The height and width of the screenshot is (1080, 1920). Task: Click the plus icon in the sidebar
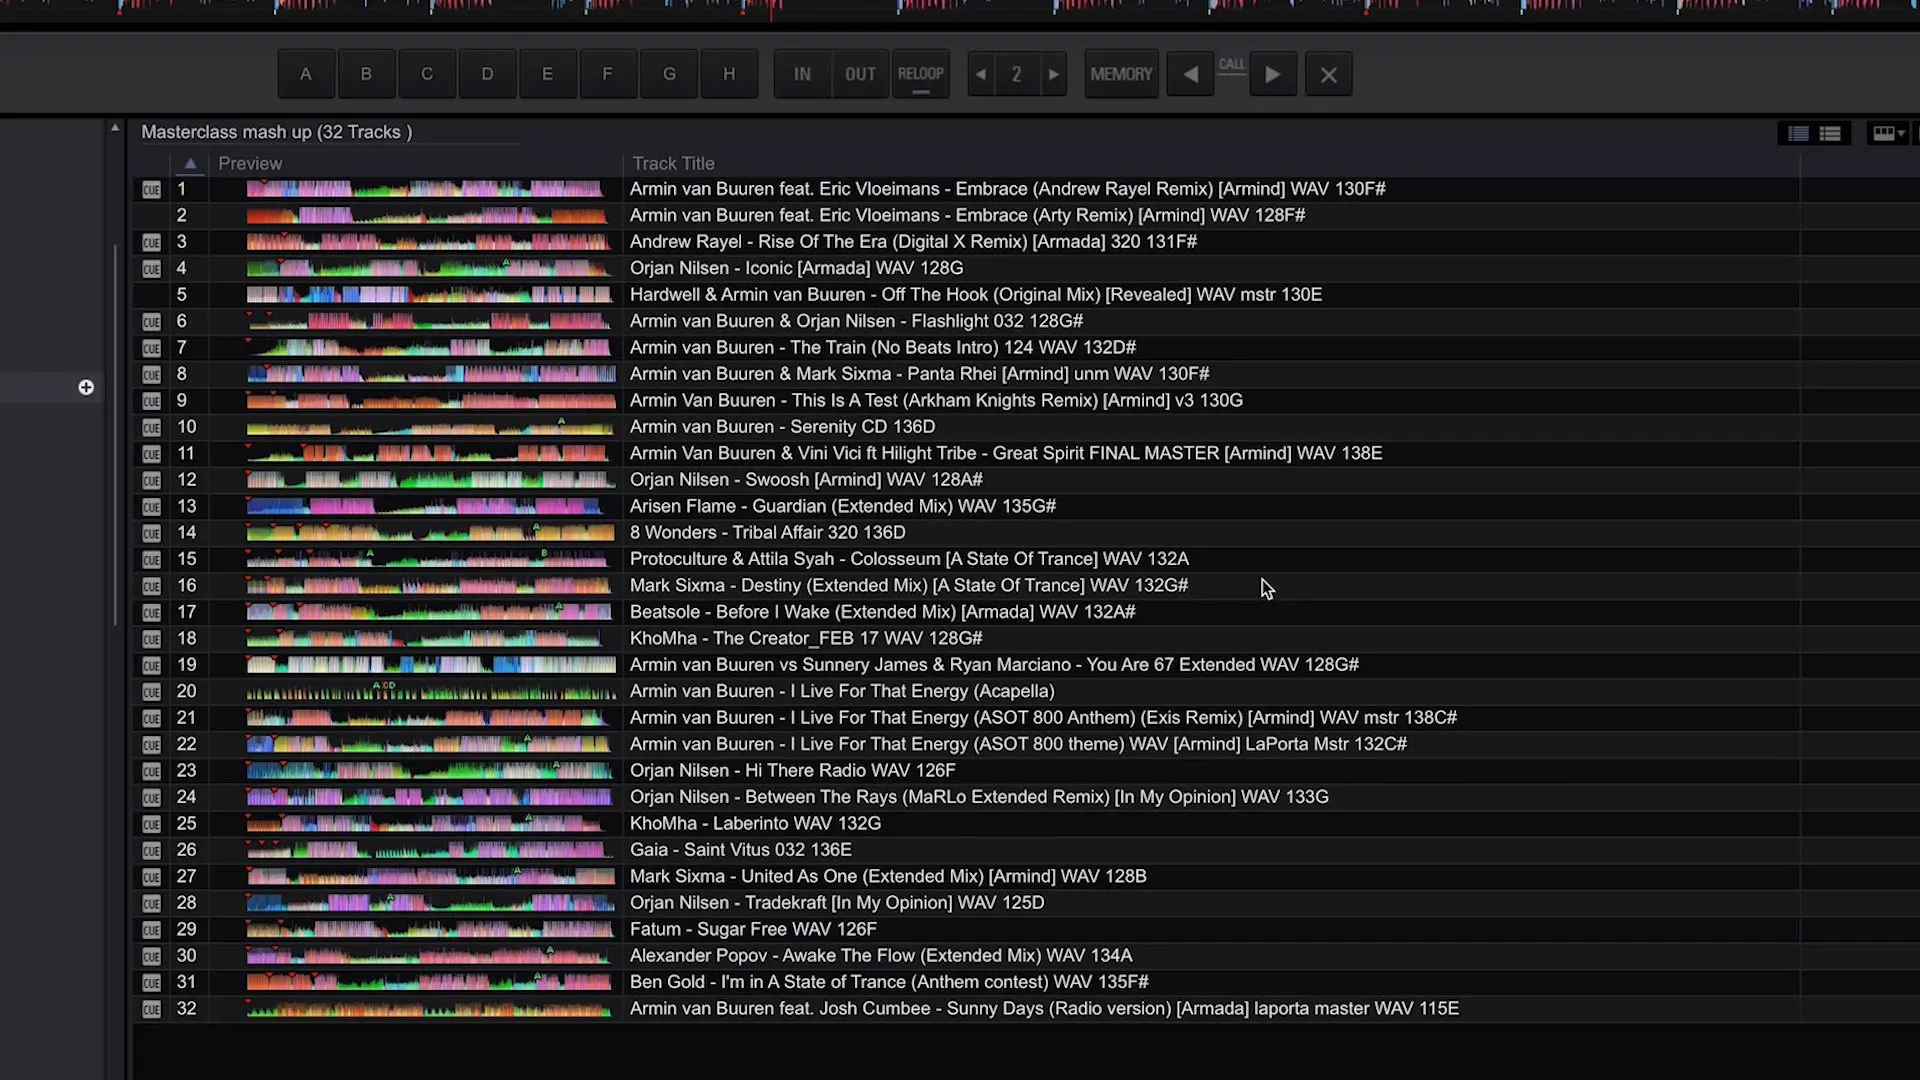[86, 387]
